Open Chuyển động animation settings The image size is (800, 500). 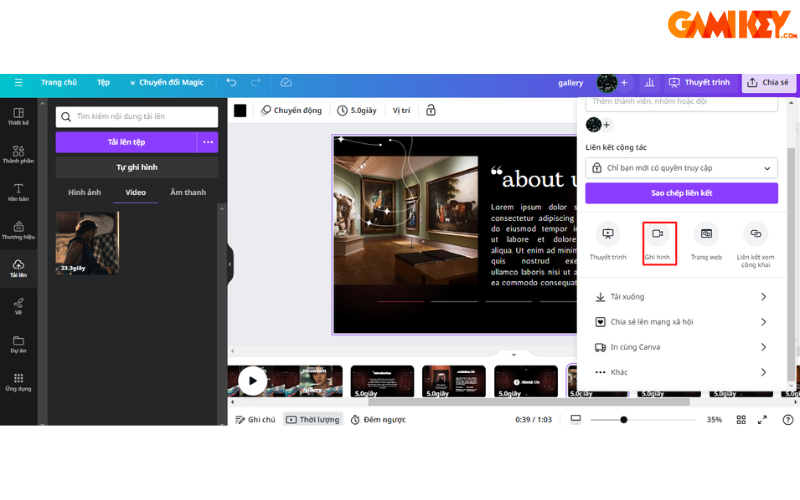[x=291, y=110]
